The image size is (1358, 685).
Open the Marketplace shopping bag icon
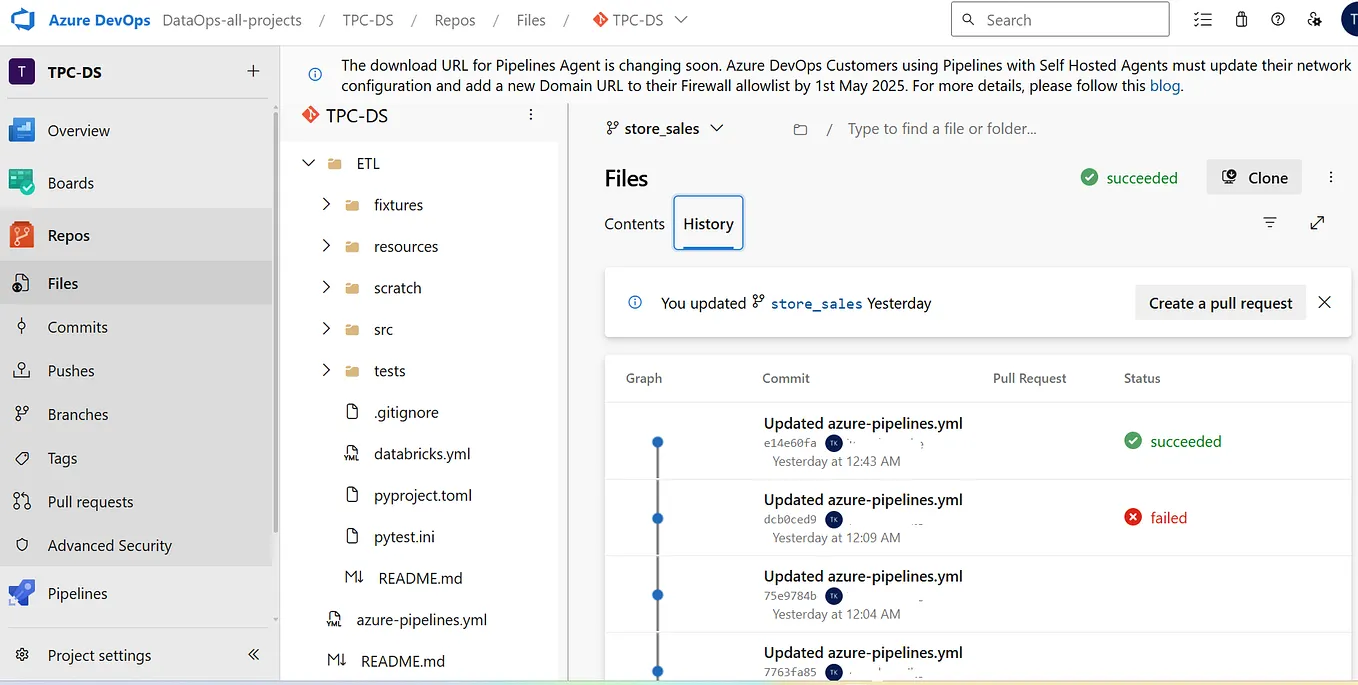[1241, 19]
